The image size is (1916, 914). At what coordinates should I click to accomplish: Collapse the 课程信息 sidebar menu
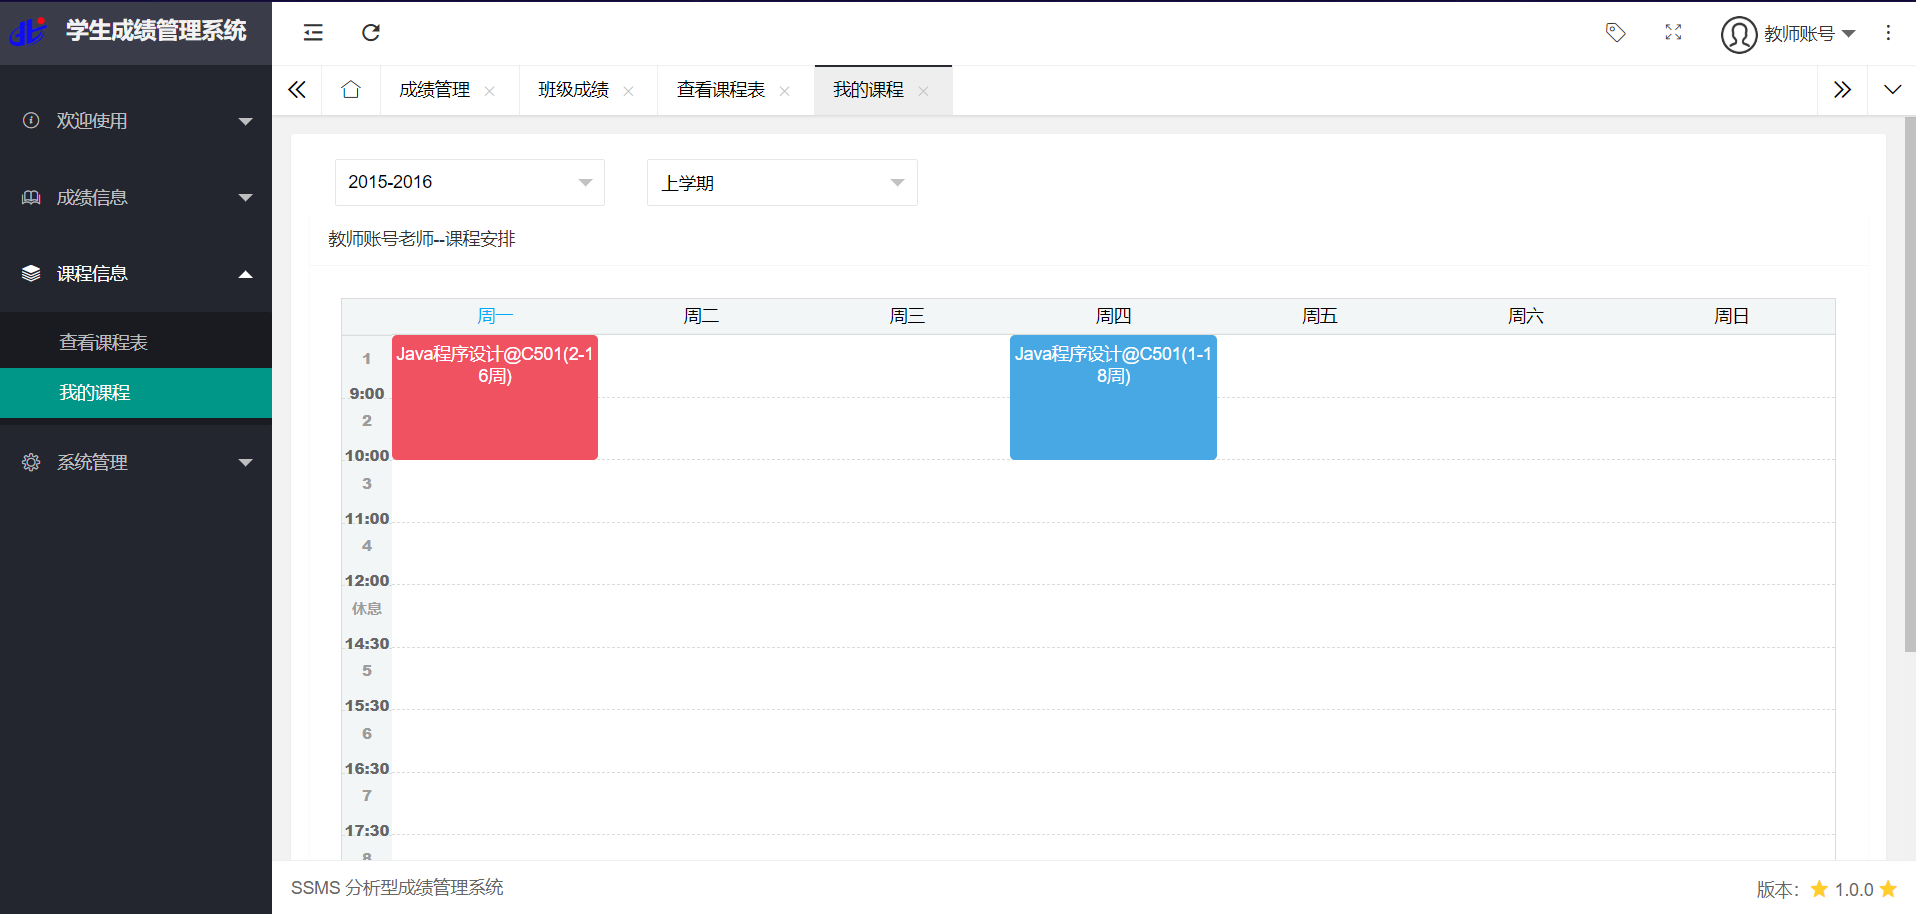[x=136, y=274]
